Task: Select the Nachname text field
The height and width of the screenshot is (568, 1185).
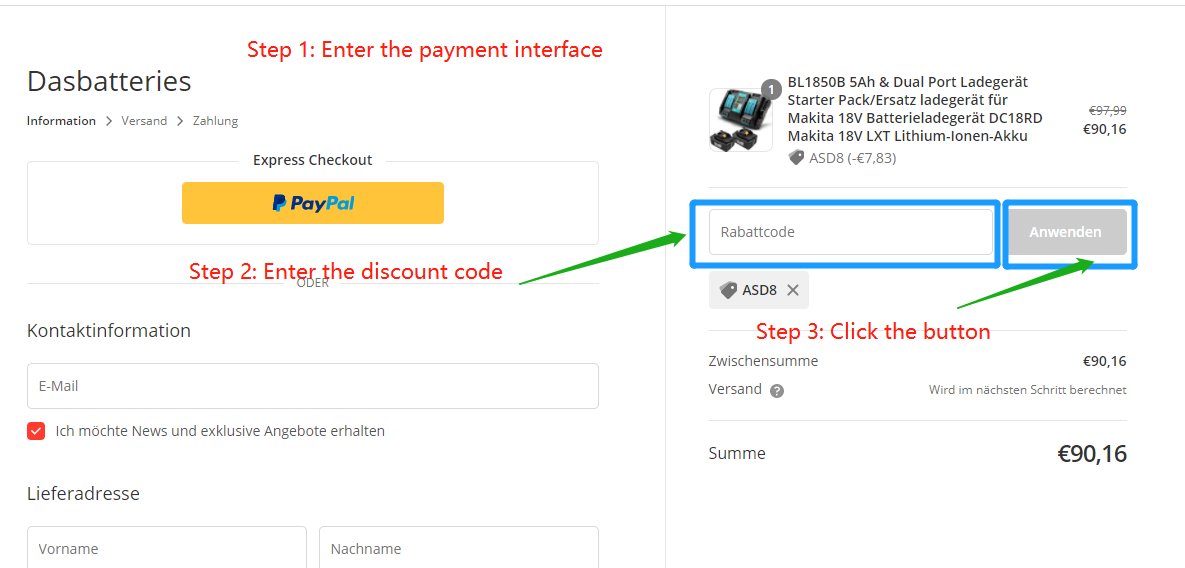Action: pos(458,548)
